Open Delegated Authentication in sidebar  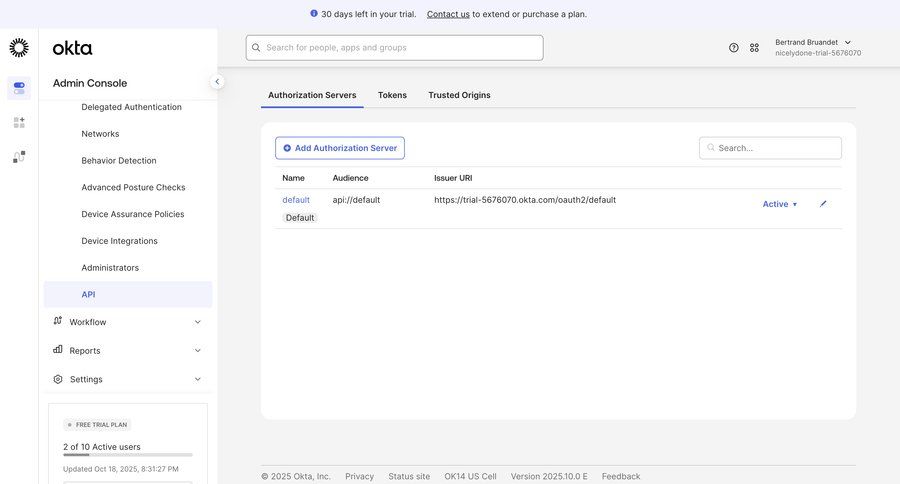click(x=131, y=107)
